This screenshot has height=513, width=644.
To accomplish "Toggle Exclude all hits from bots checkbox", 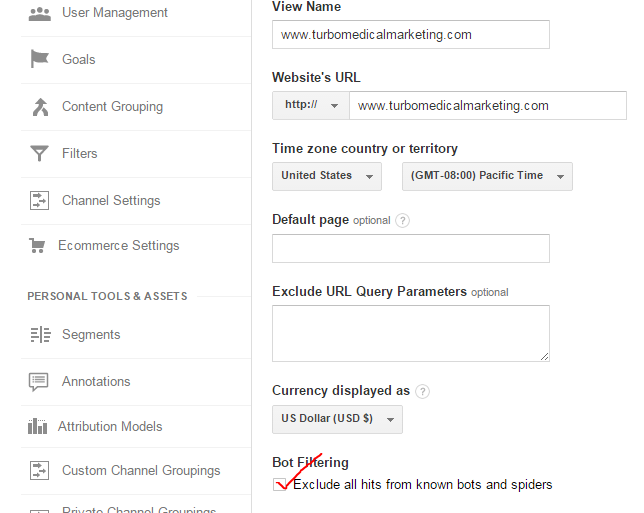I will (x=280, y=485).
